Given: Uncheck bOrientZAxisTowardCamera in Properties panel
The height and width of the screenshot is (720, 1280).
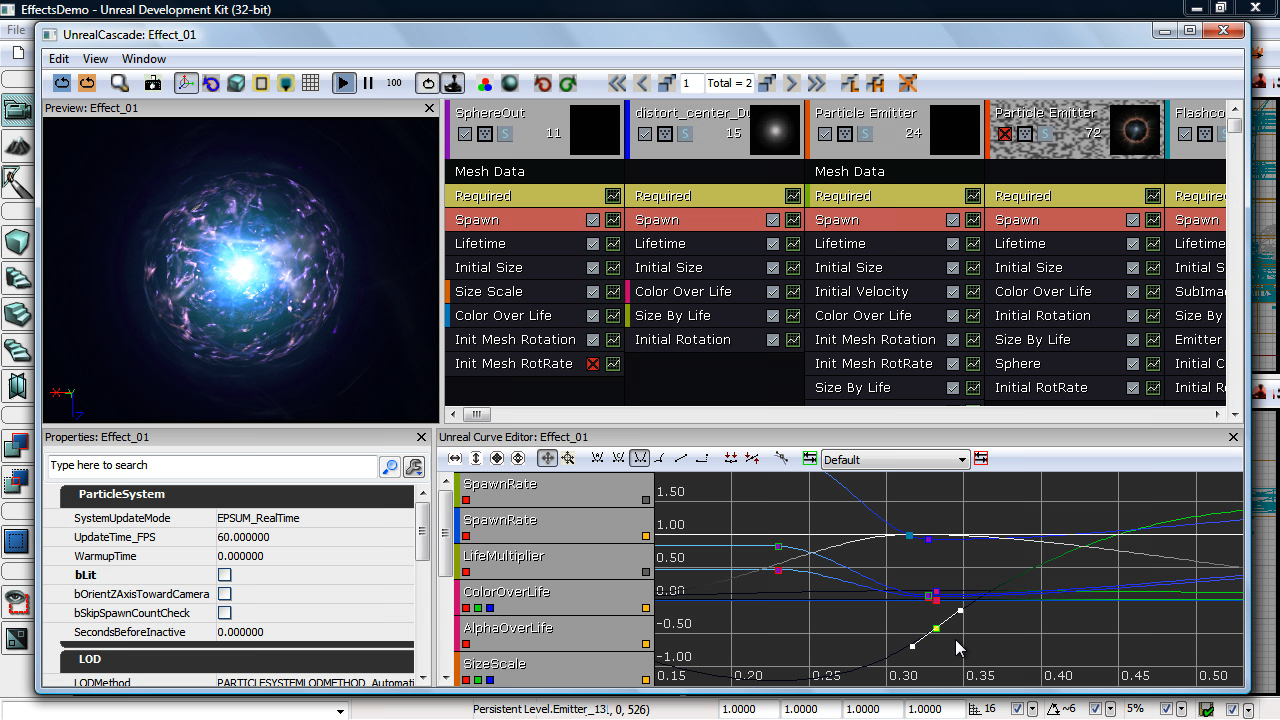Looking at the screenshot, I should [x=225, y=594].
